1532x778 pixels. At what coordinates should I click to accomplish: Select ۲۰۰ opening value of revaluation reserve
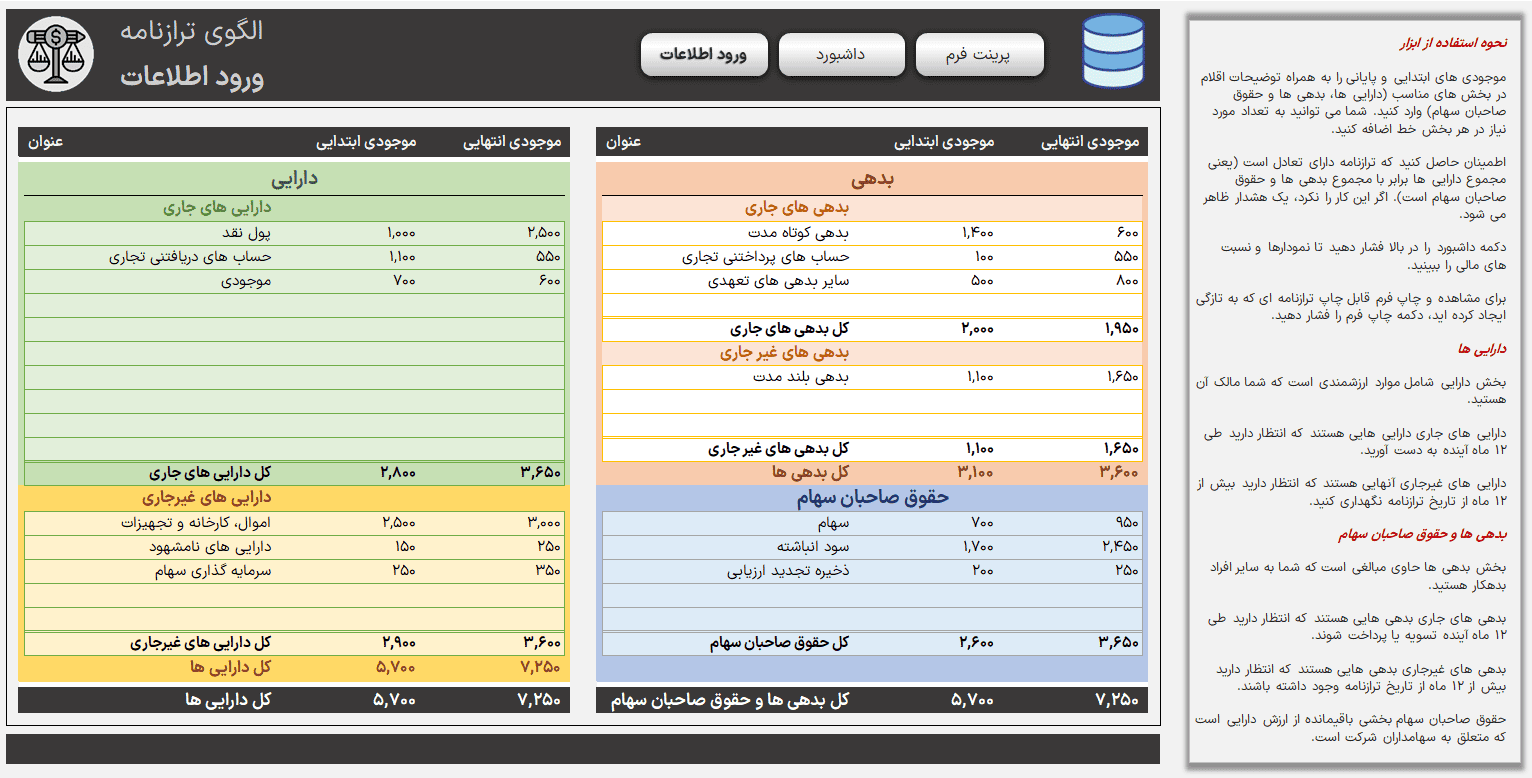point(984,571)
